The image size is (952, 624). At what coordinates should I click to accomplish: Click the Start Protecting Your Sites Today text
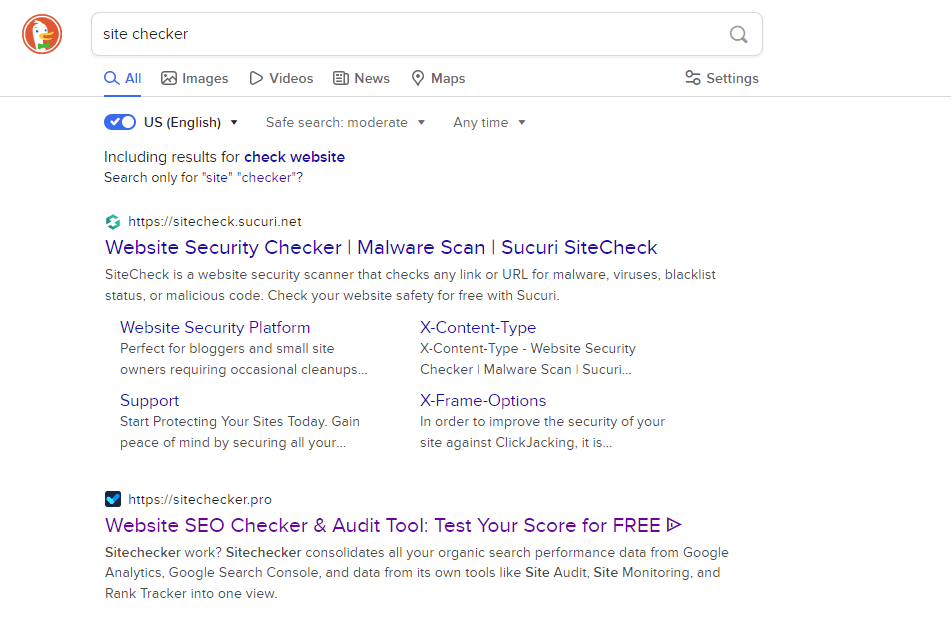click(240, 432)
